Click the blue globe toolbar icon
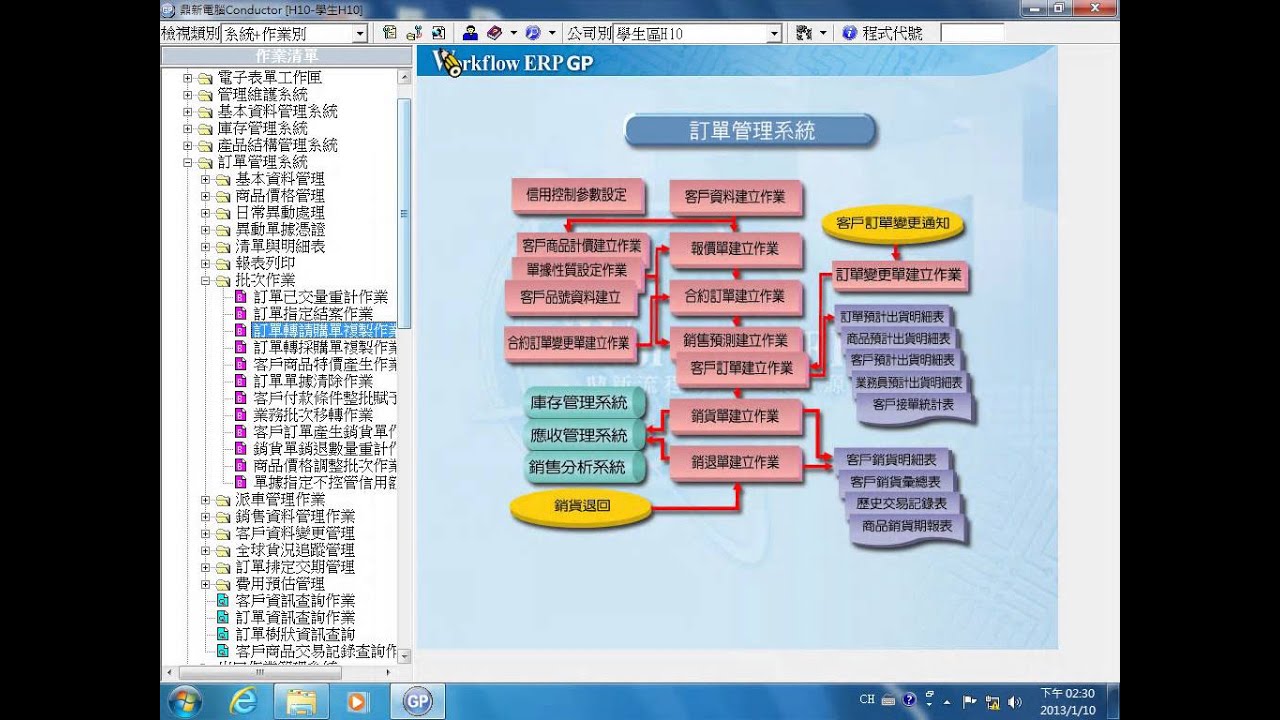This screenshot has height=720, width=1280. point(532,33)
